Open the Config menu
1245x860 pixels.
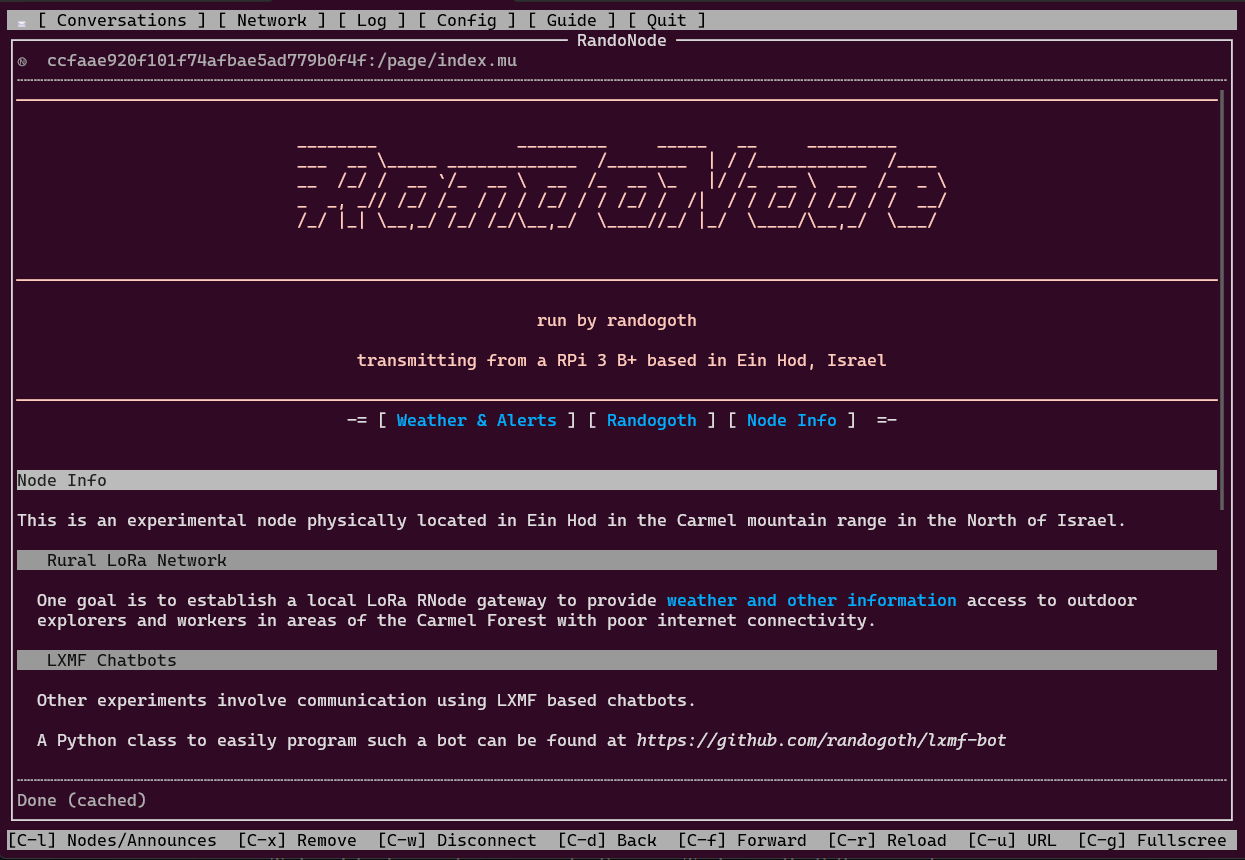(467, 20)
